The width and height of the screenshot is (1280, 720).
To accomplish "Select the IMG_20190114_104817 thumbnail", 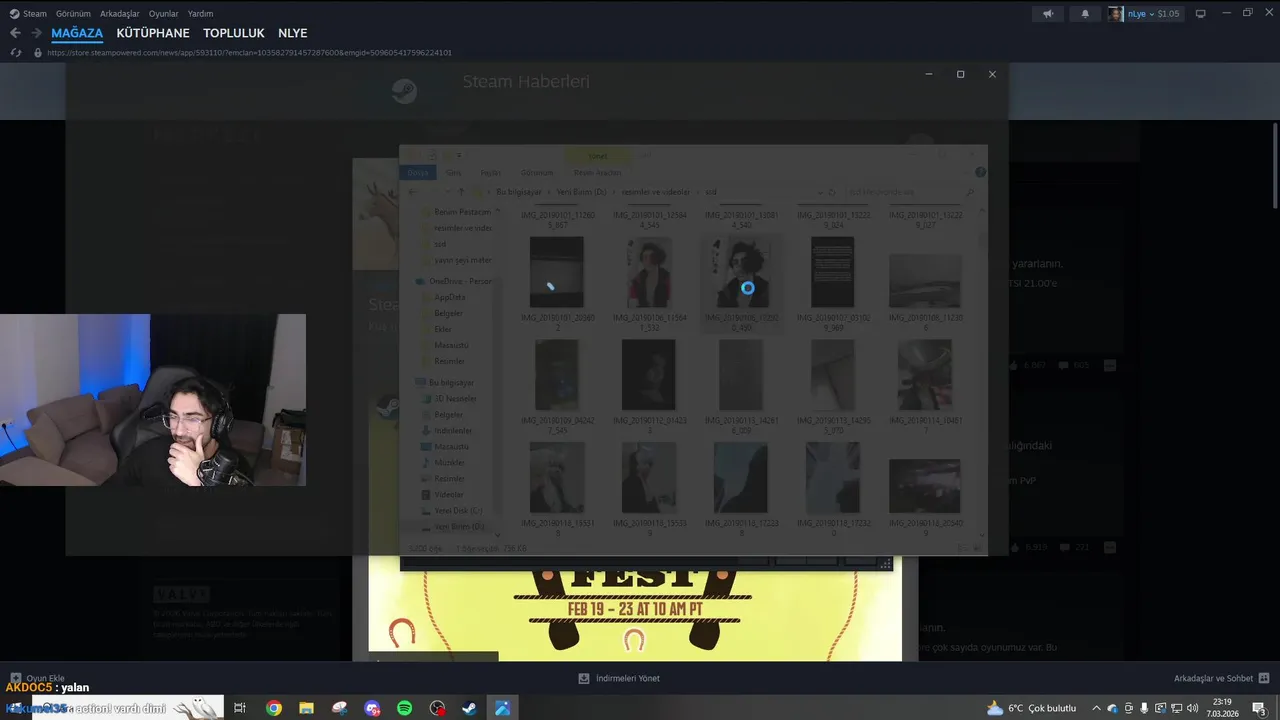I will click(x=924, y=375).
